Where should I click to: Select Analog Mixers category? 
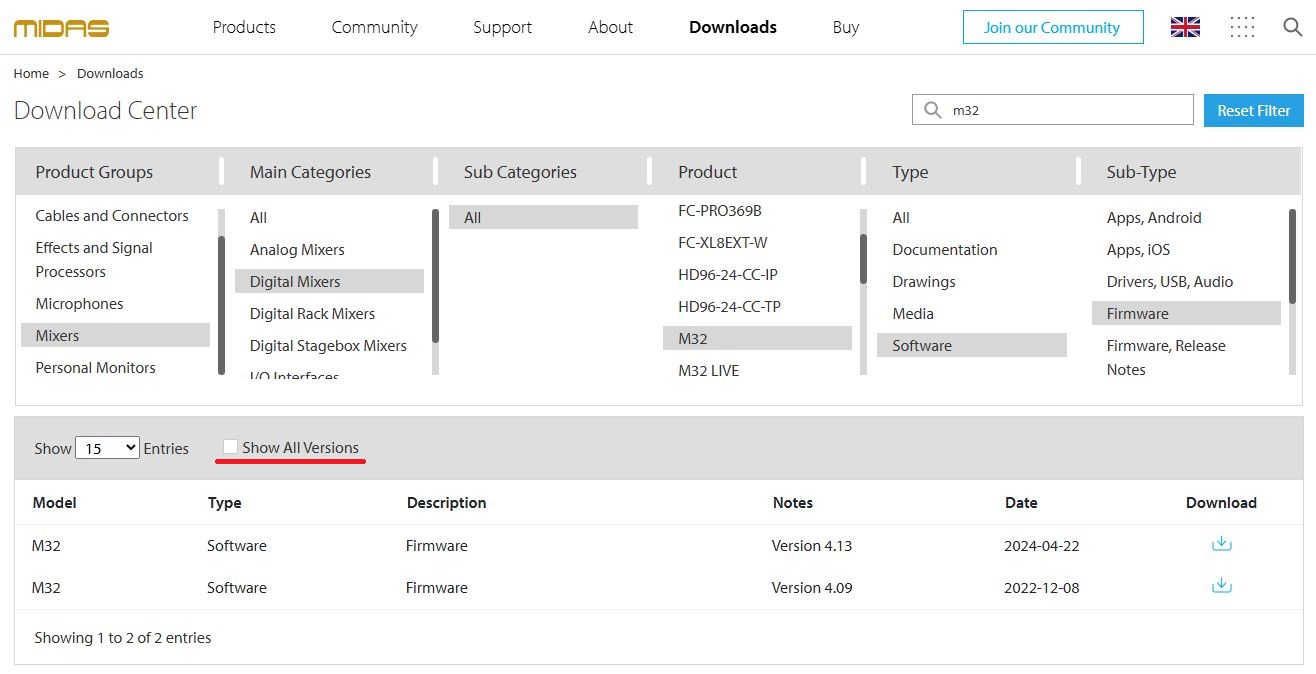pyautogui.click(x=297, y=249)
